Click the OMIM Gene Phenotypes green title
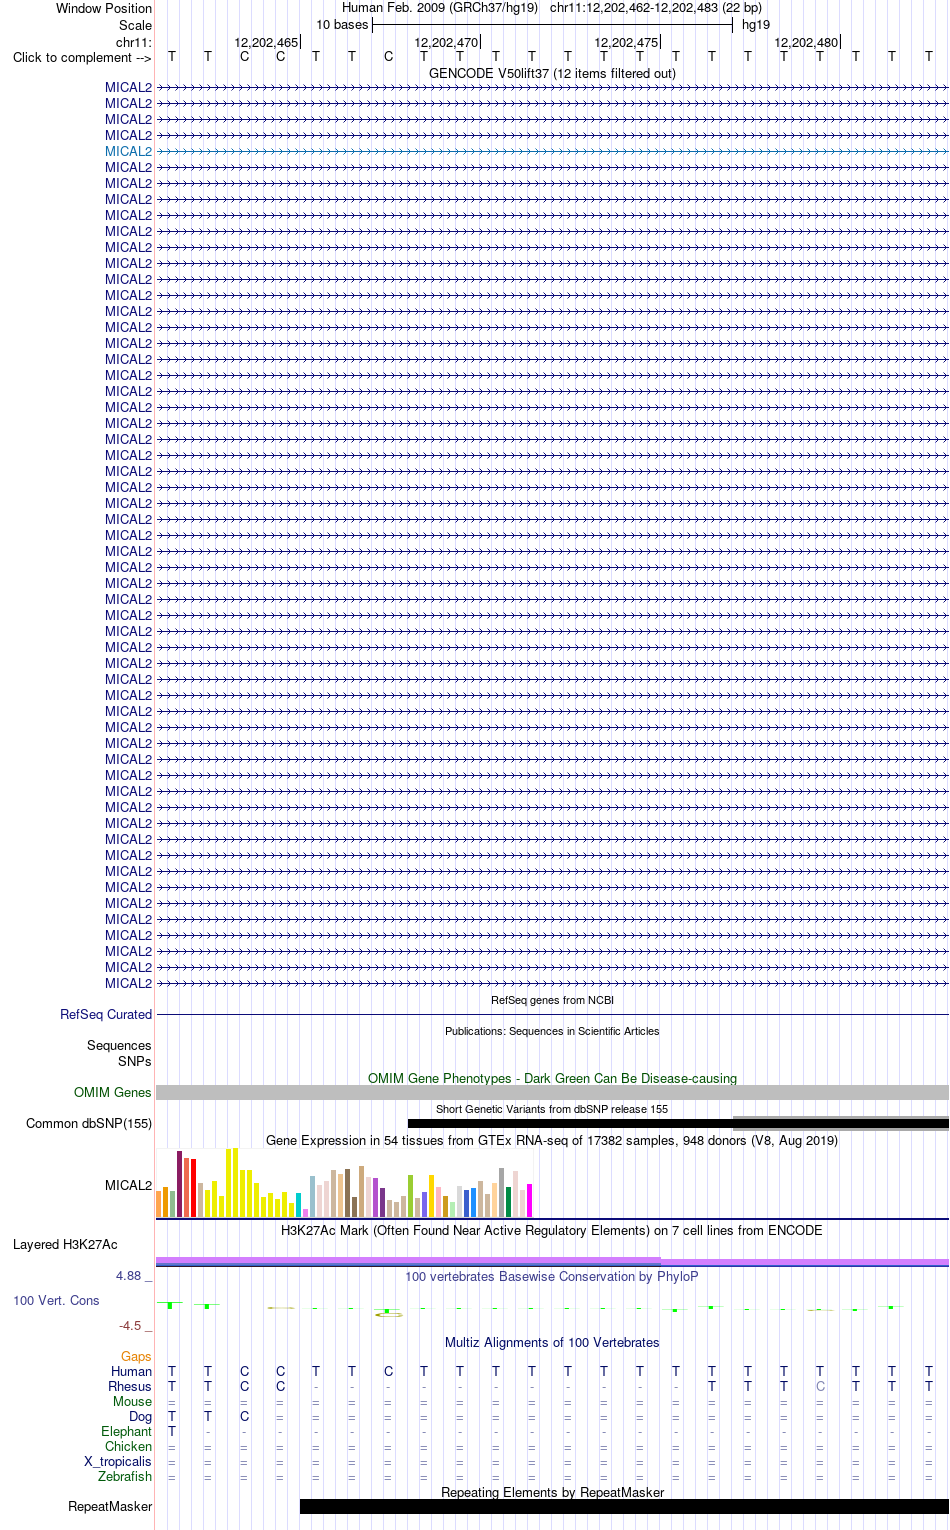The height and width of the screenshot is (1530, 950). pyautogui.click(x=552, y=1078)
